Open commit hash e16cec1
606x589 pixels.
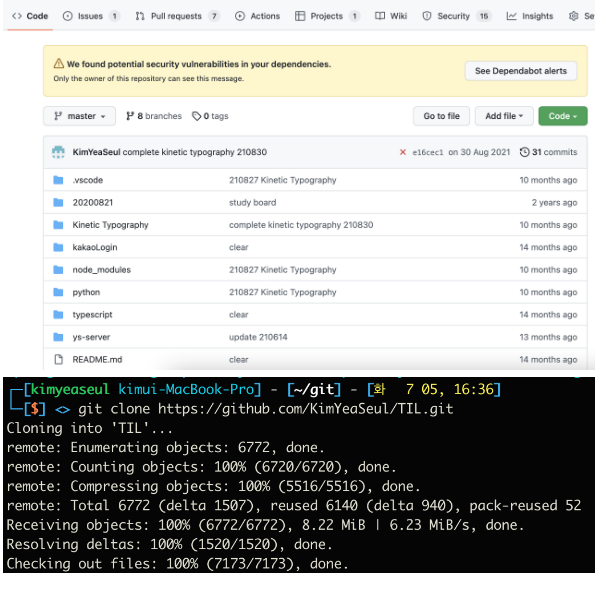(x=428, y=152)
